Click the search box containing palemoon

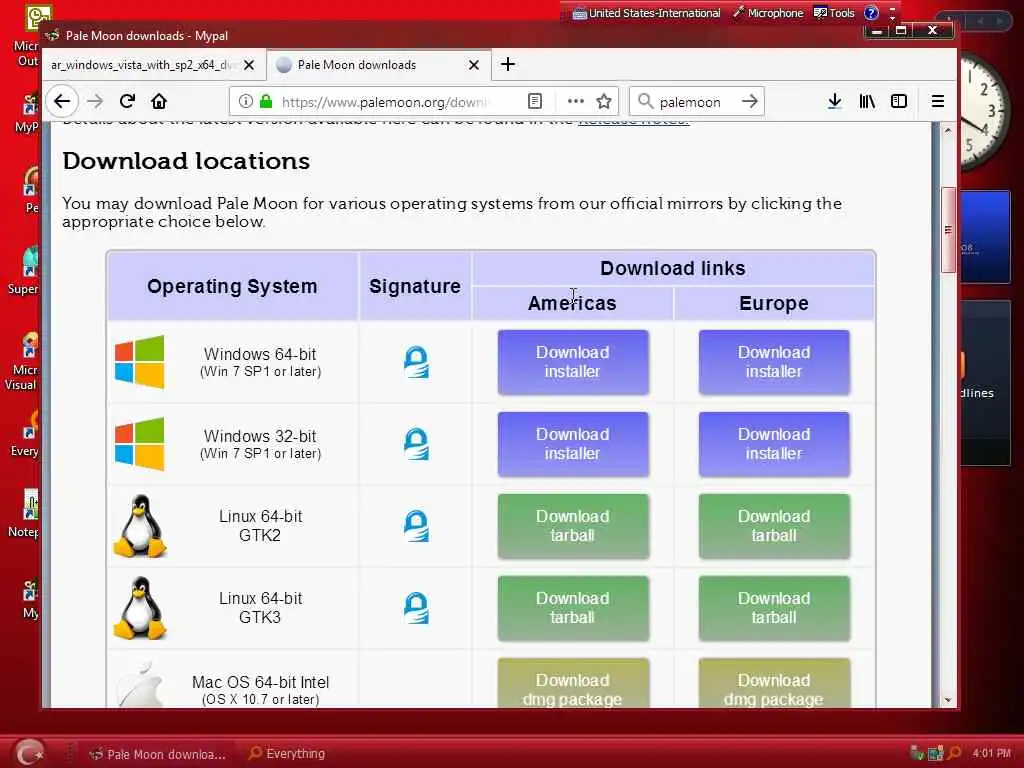point(697,102)
